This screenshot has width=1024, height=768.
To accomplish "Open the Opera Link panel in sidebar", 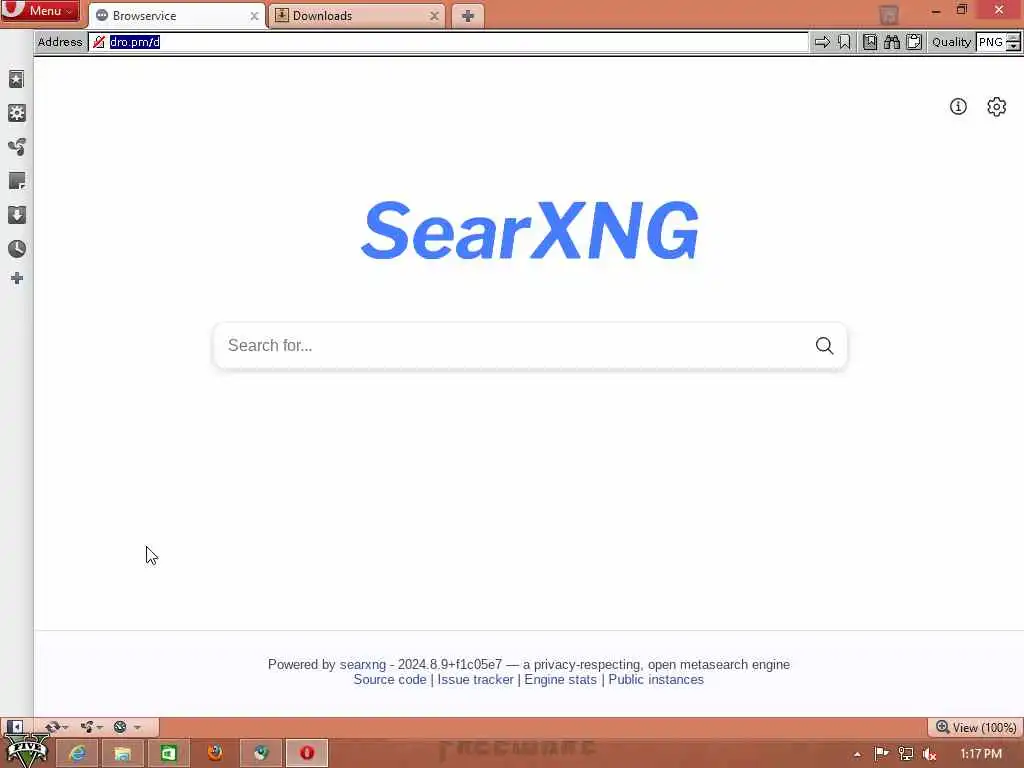I will pyautogui.click(x=17, y=147).
